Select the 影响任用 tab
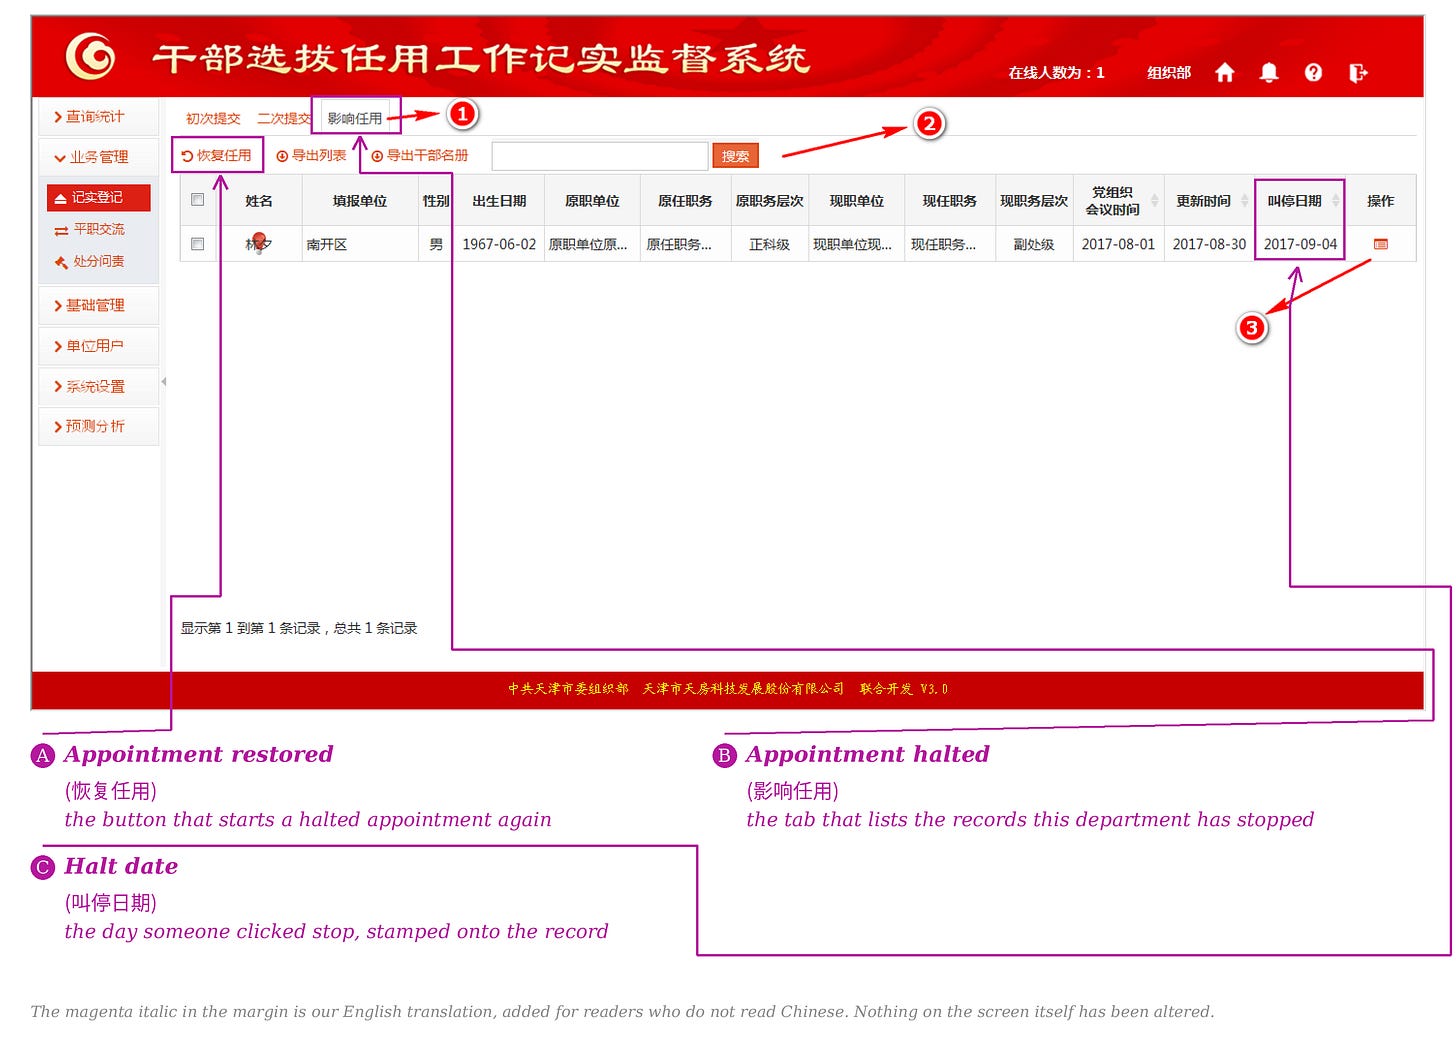Screen dimensions: 1456x1043 tap(355, 118)
